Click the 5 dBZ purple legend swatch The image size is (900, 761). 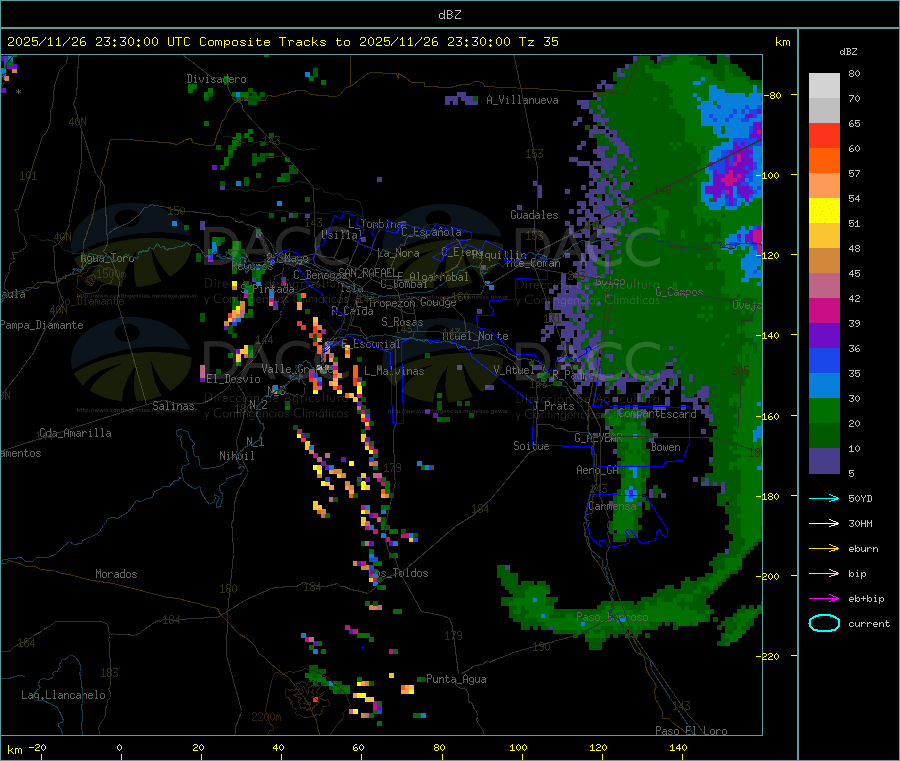[x=824, y=461]
